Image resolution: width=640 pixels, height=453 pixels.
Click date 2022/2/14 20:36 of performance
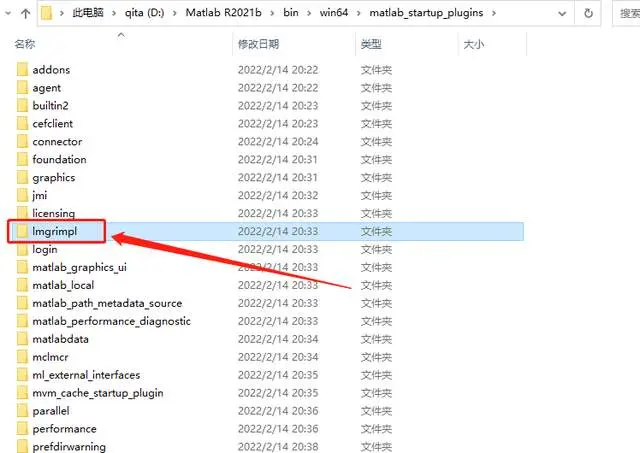[x=278, y=429]
